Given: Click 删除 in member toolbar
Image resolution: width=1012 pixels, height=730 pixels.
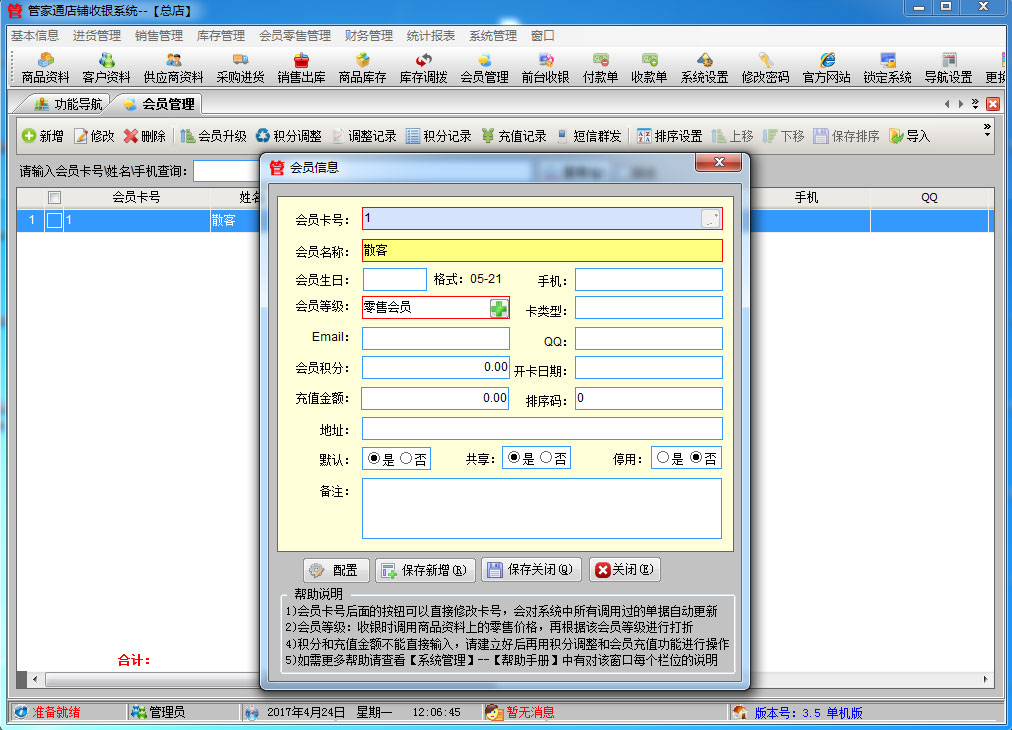Looking at the screenshot, I should (x=145, y=136).
